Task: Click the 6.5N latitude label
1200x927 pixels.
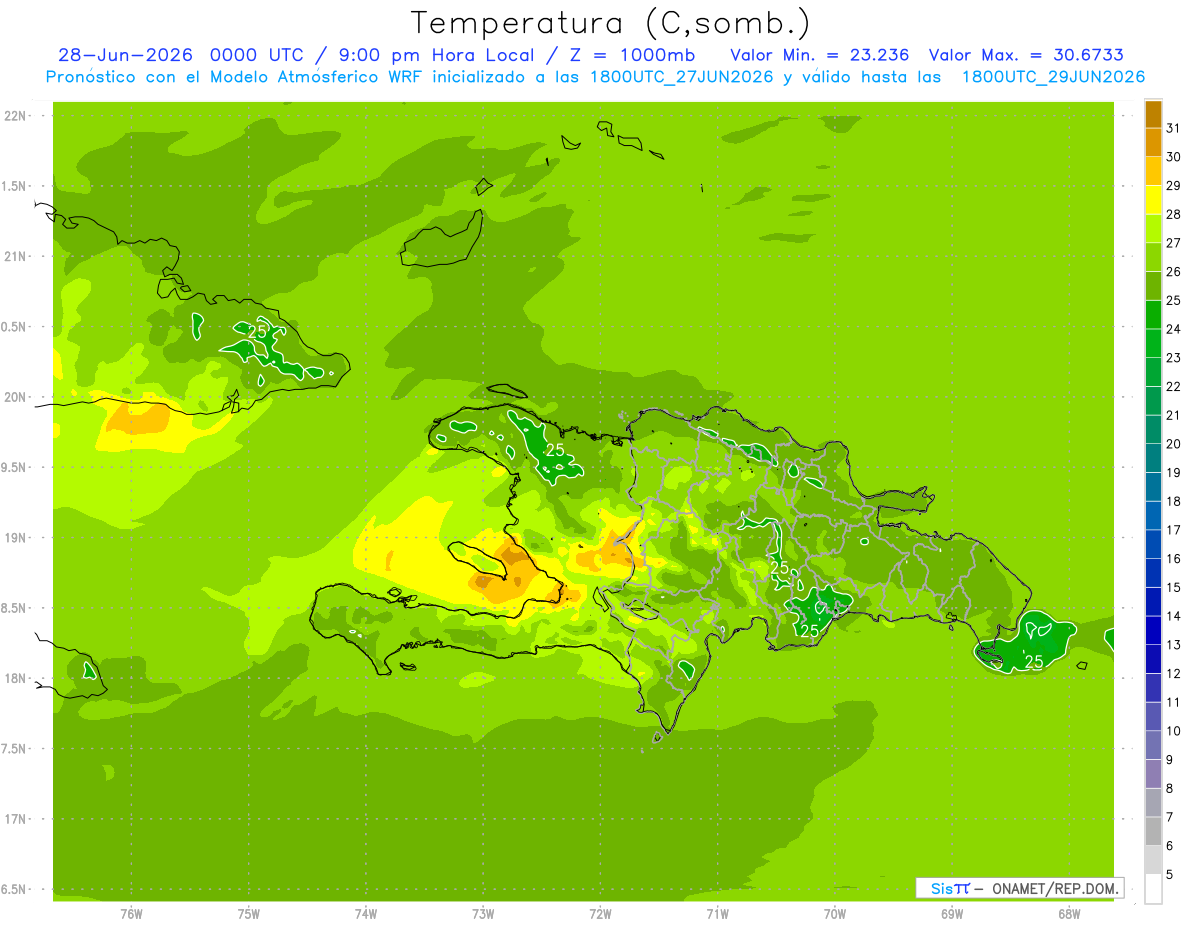Action: (14, 890)
